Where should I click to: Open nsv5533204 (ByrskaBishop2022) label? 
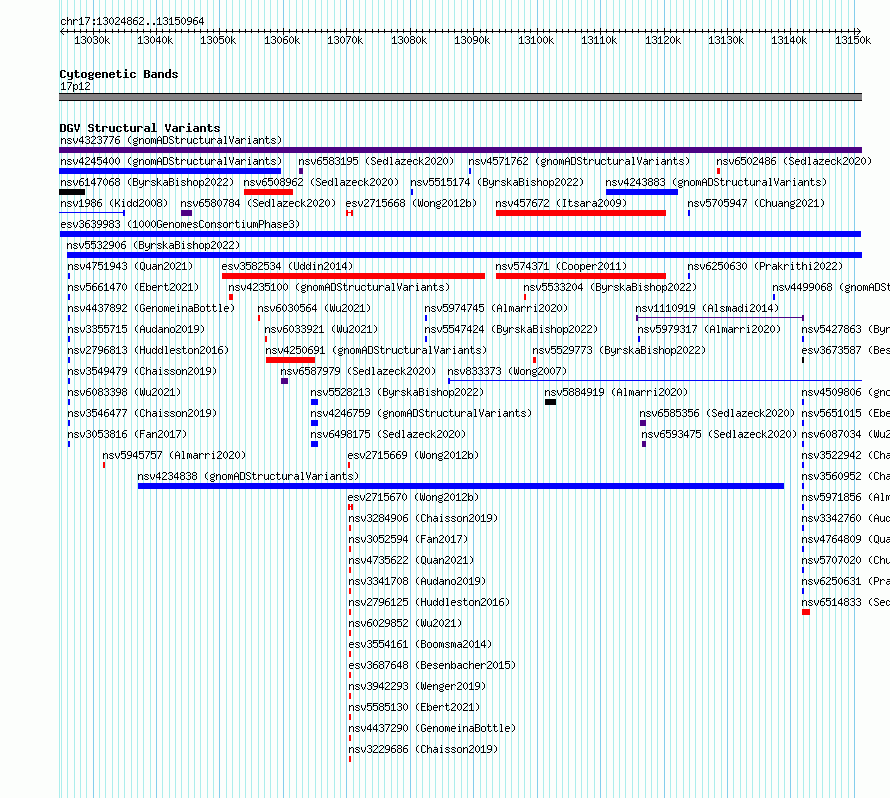click(x=610, y=287)
